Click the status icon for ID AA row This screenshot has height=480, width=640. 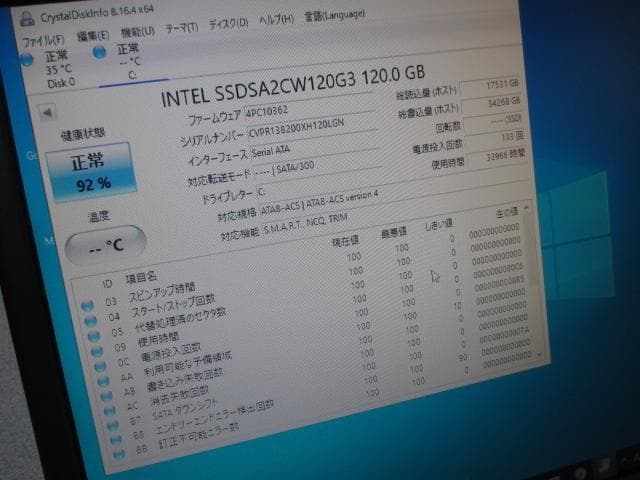(104, 381)
